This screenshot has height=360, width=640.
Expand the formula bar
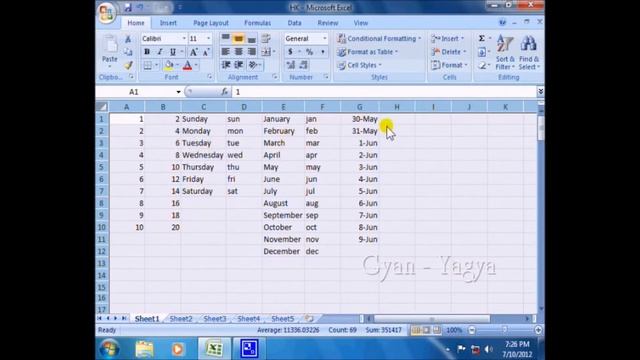click(540, 92)
